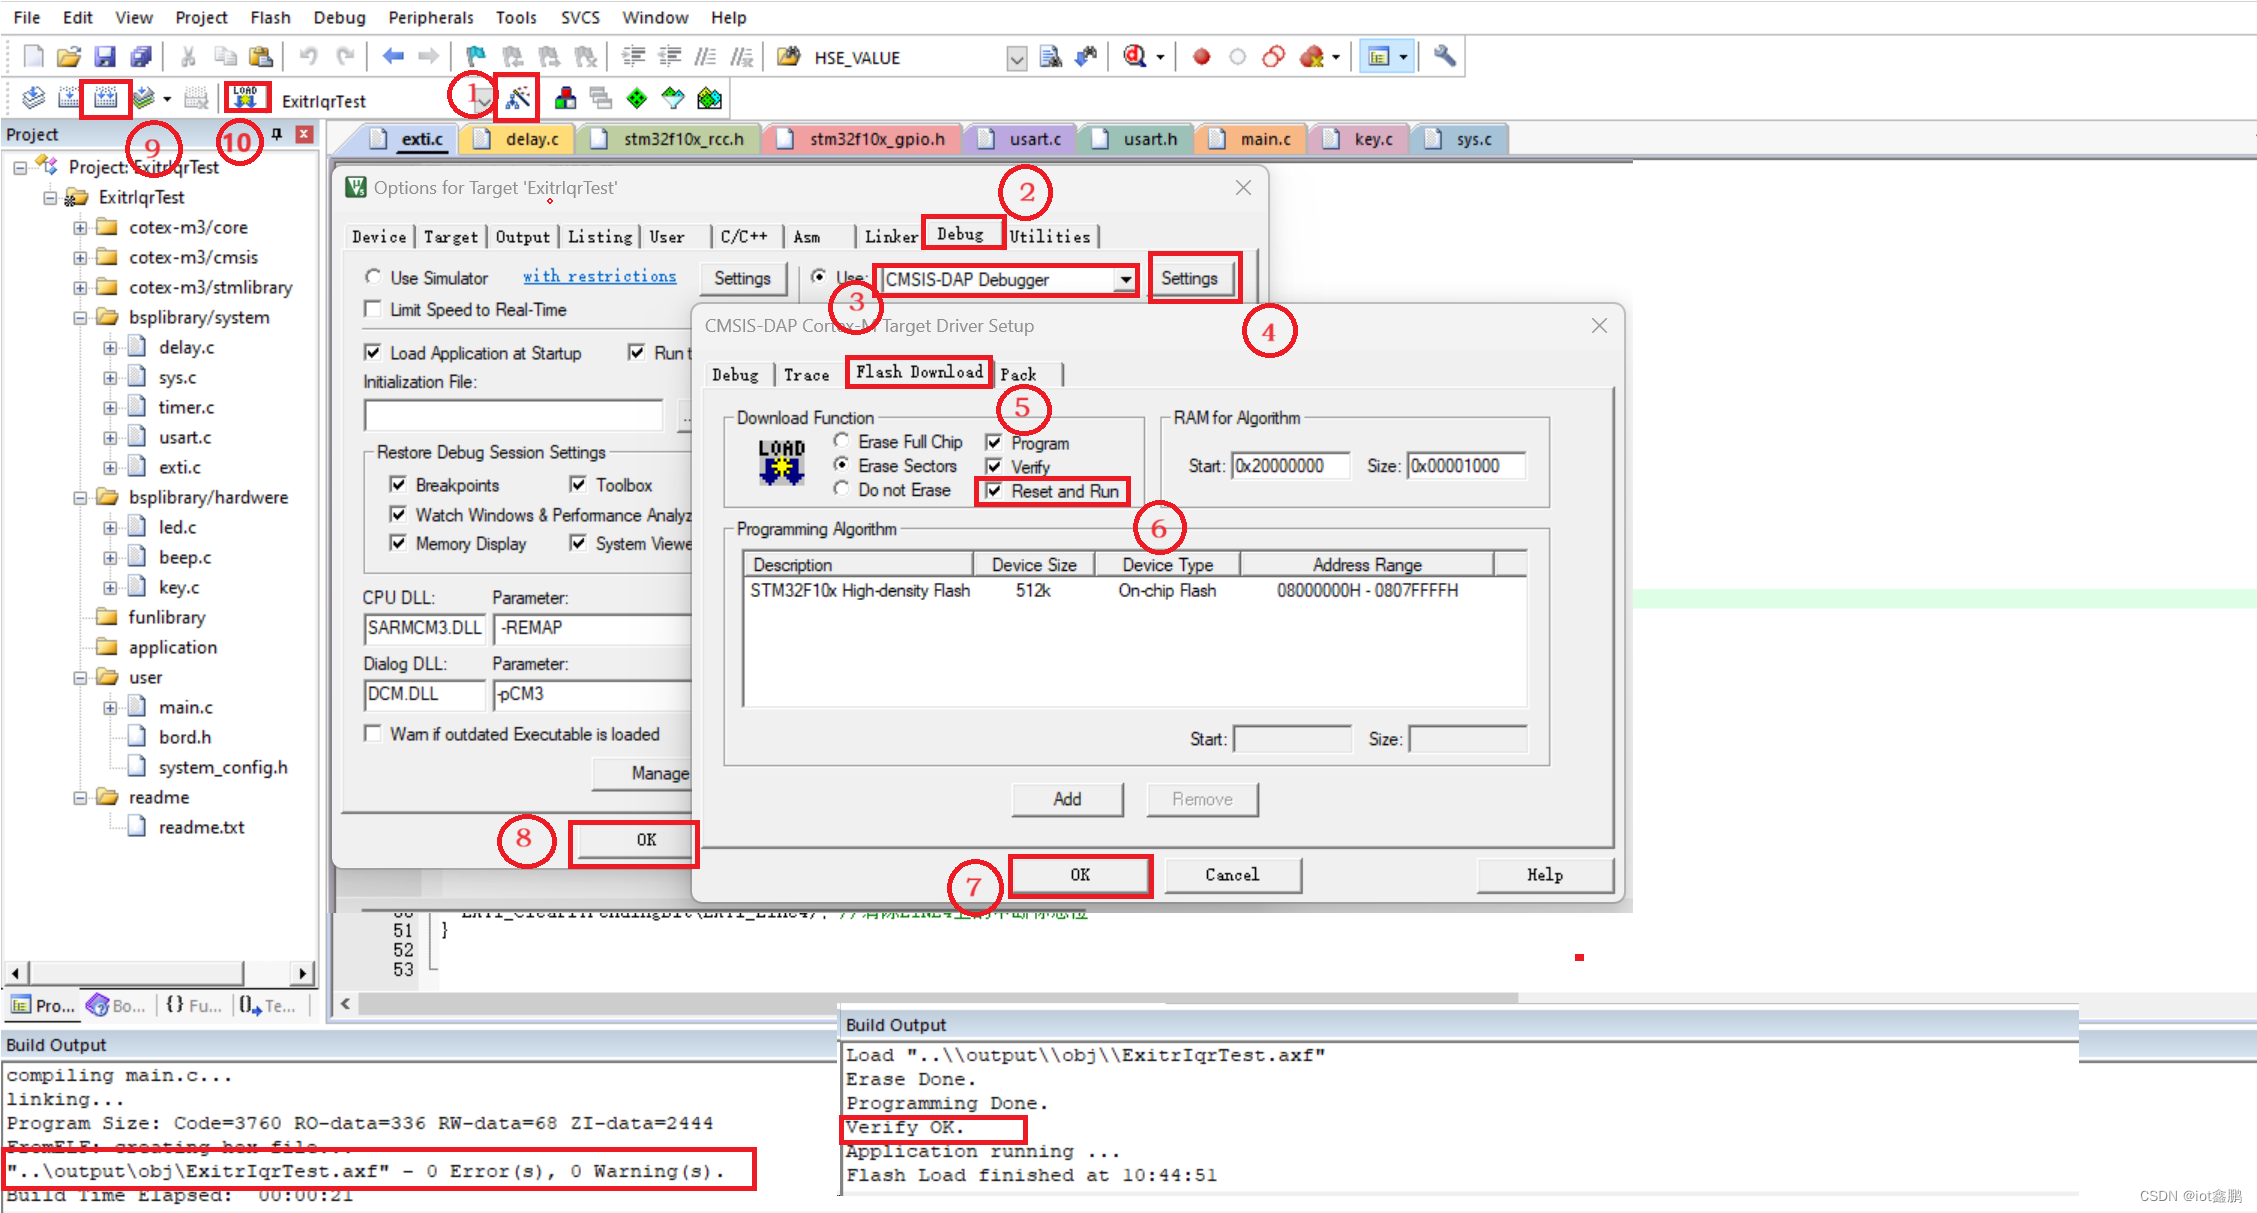
Task: Select the STM32F10x High-density Flash algorithm row
Action: pos(1134,591)
